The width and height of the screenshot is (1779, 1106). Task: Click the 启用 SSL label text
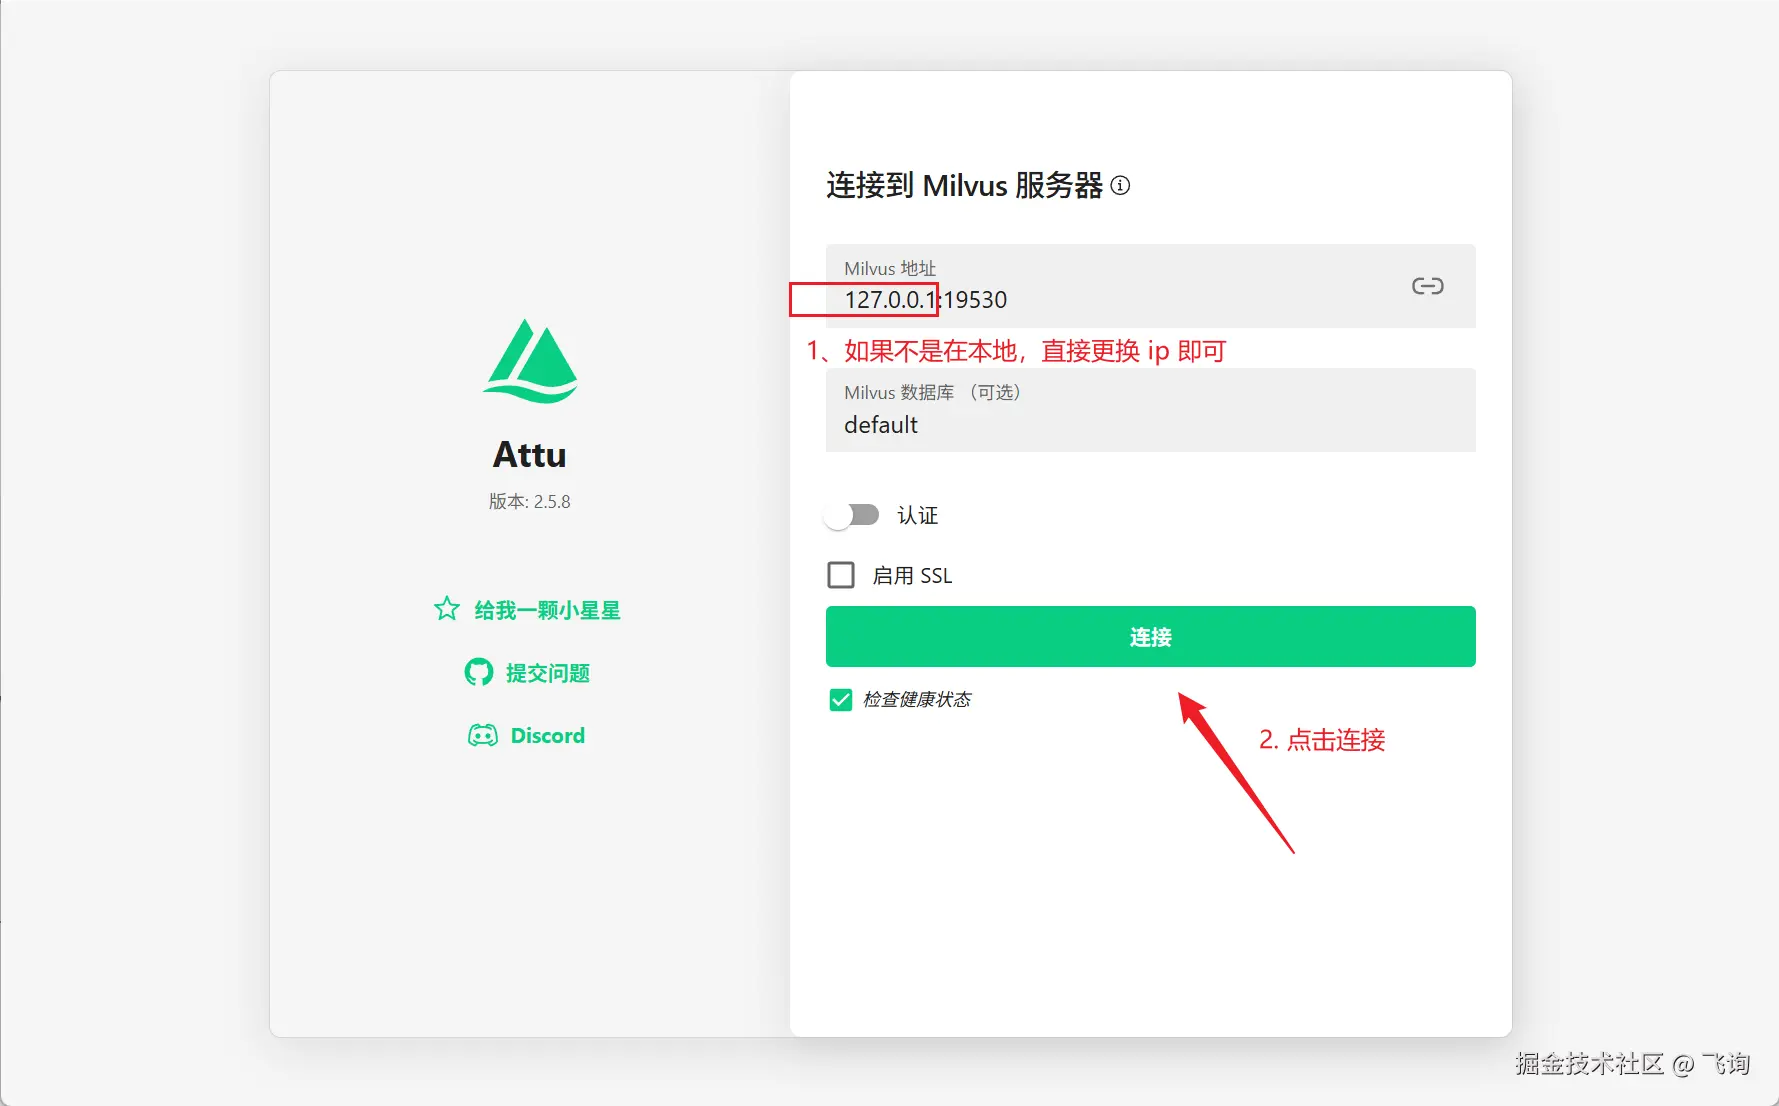912,576
